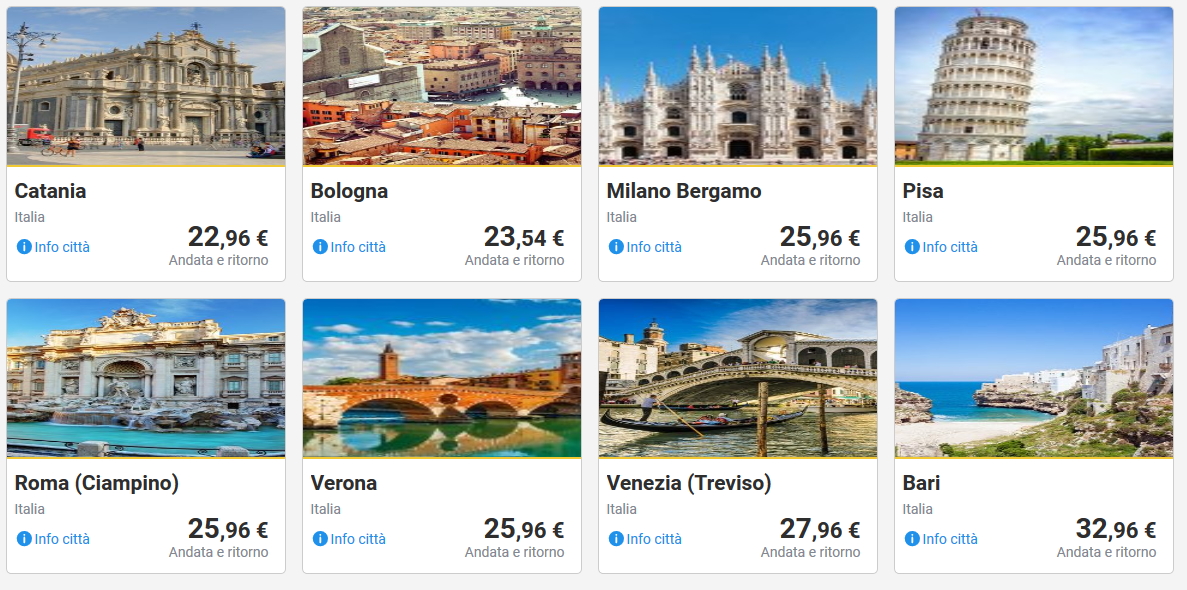Select the Venezia Rialto bridge image
This screenshot has height=590, width=1187.
(x=738, y=378)
